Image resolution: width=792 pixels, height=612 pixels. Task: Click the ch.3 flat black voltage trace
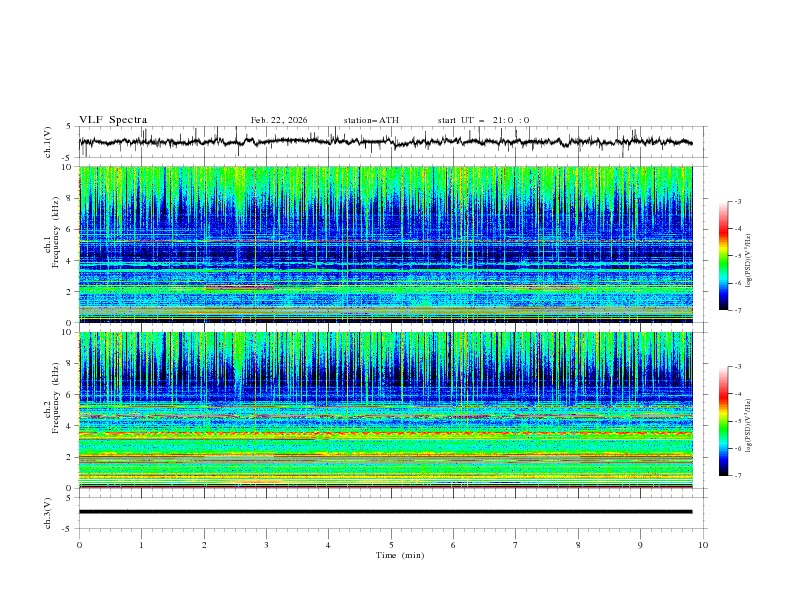point(385,512)
